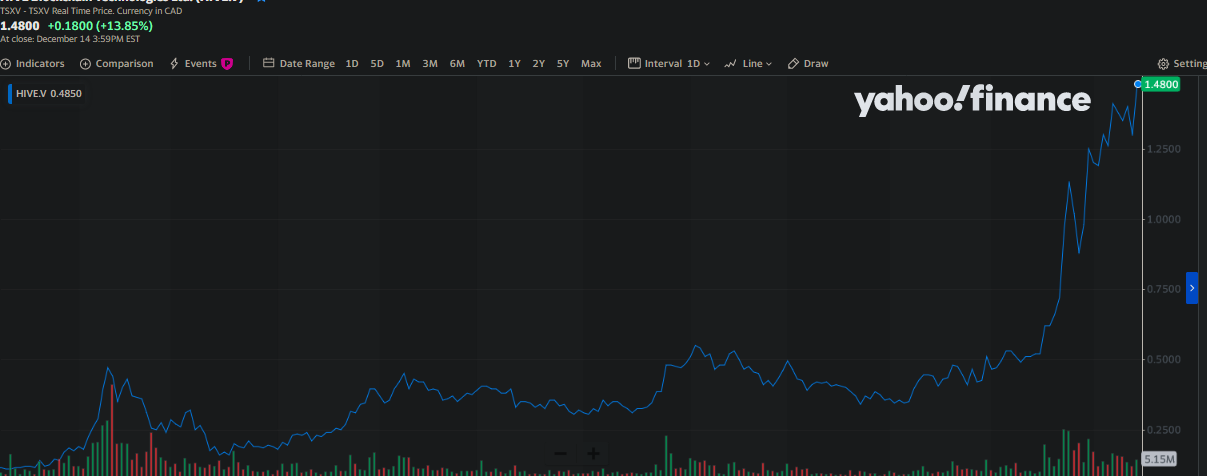Select the Max range

point(591,63)
